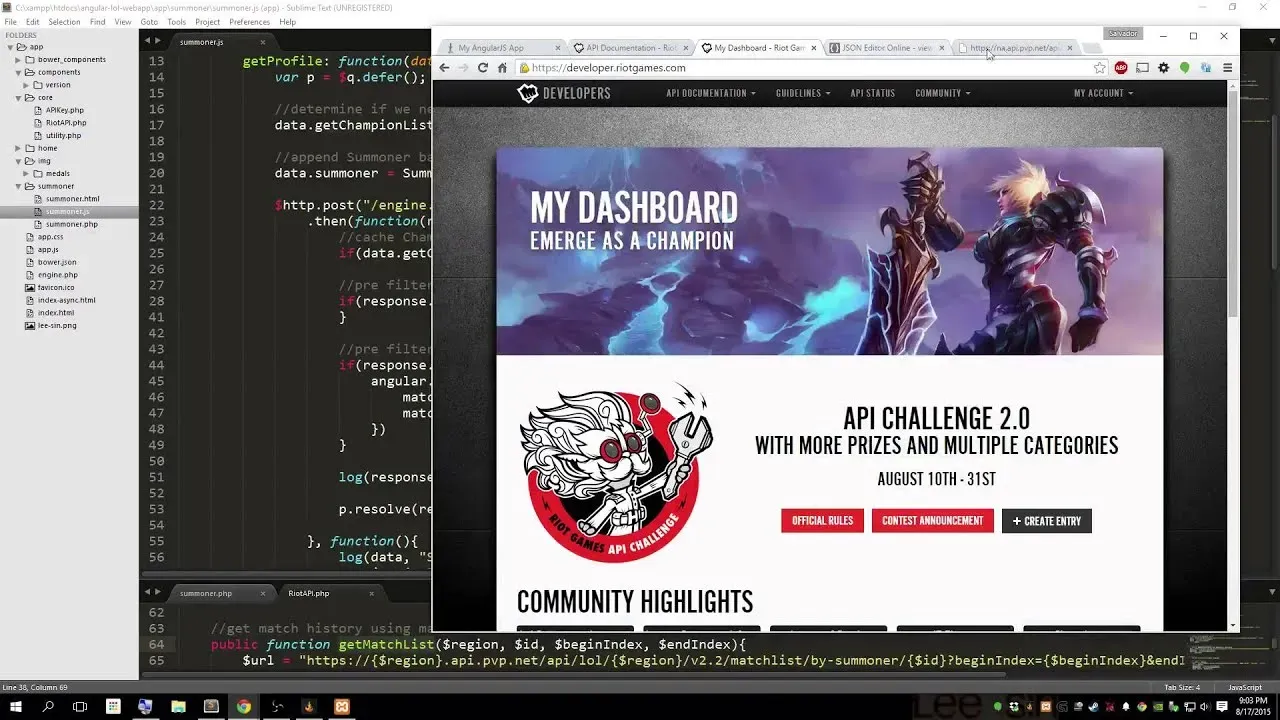This screenshot has height=720, width=1280.
Task: Open utility.php in the sidebar
Action: 63,135
